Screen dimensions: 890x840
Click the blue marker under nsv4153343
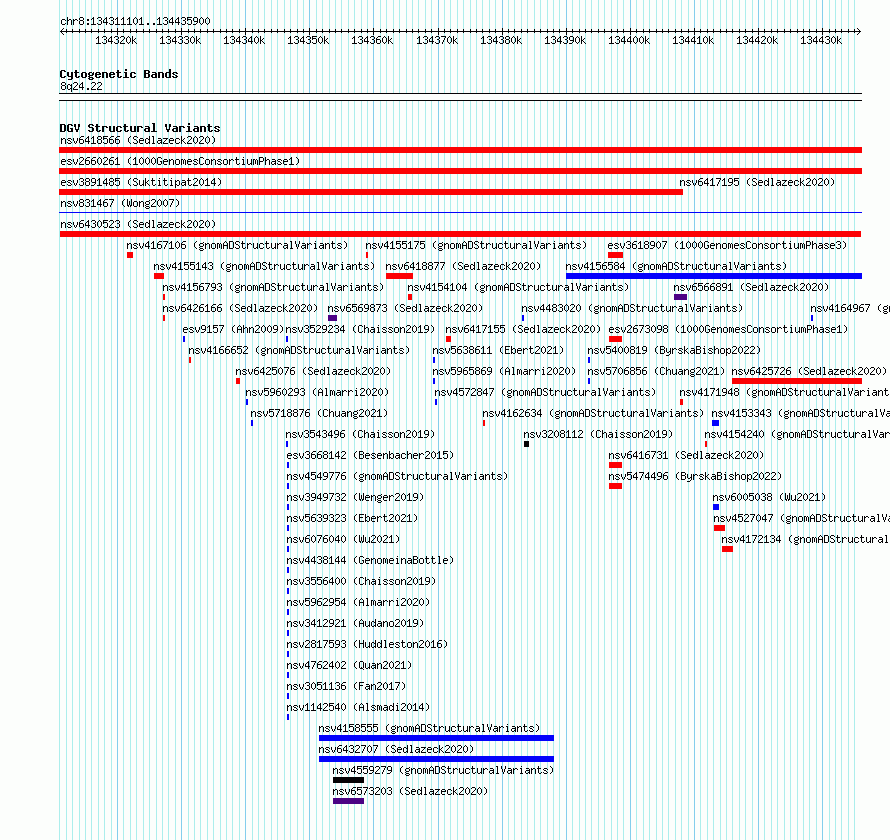(715, 423)
